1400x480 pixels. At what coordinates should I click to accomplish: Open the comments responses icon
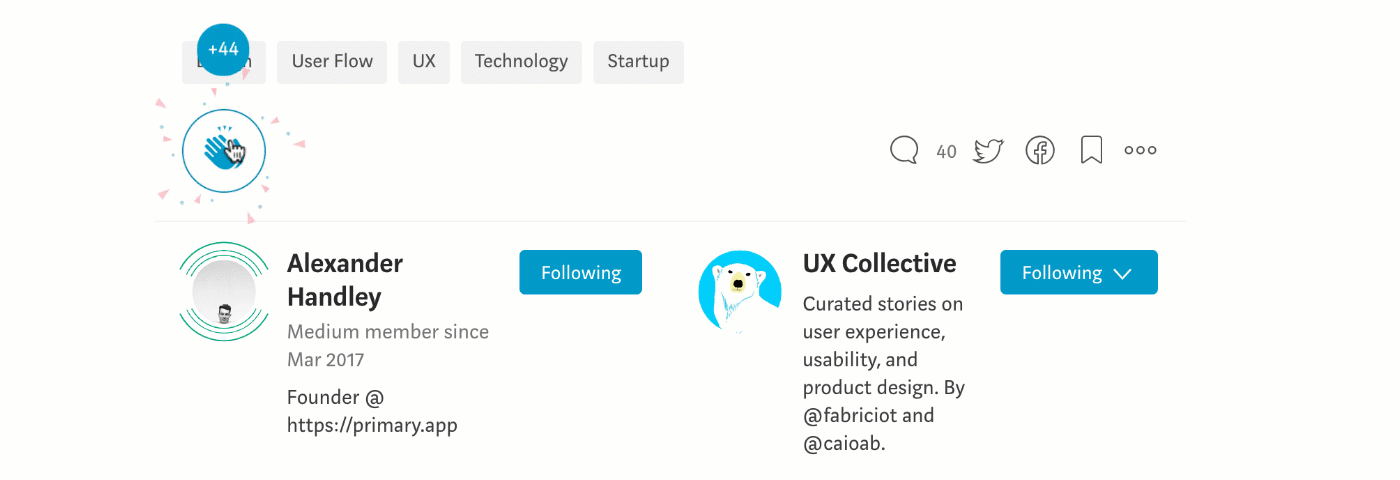pos(904,151)
